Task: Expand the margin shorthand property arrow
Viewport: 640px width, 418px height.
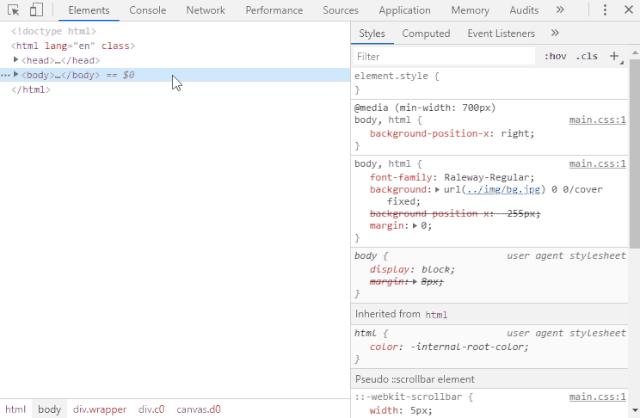Action: coord(415,226)
